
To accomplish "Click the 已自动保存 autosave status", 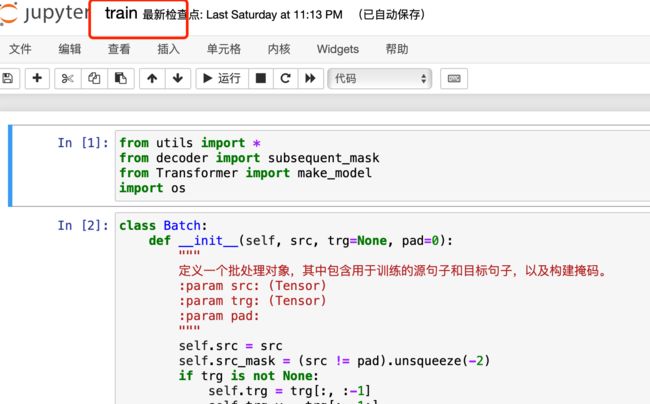I will click(x=392, y=15).
